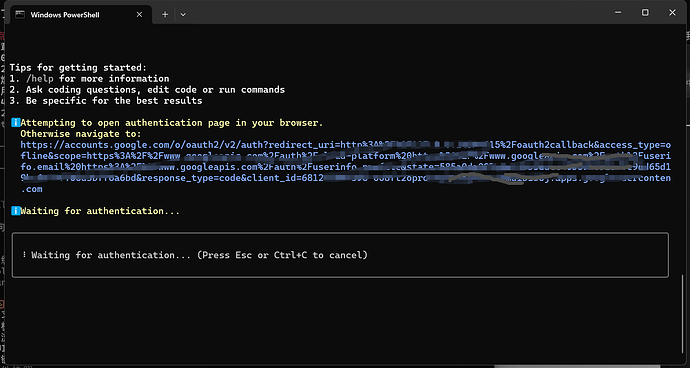Viewport: 690px width, 368px height.
Task: Click URL line starting with fline&scope
Action: point(346,156)
